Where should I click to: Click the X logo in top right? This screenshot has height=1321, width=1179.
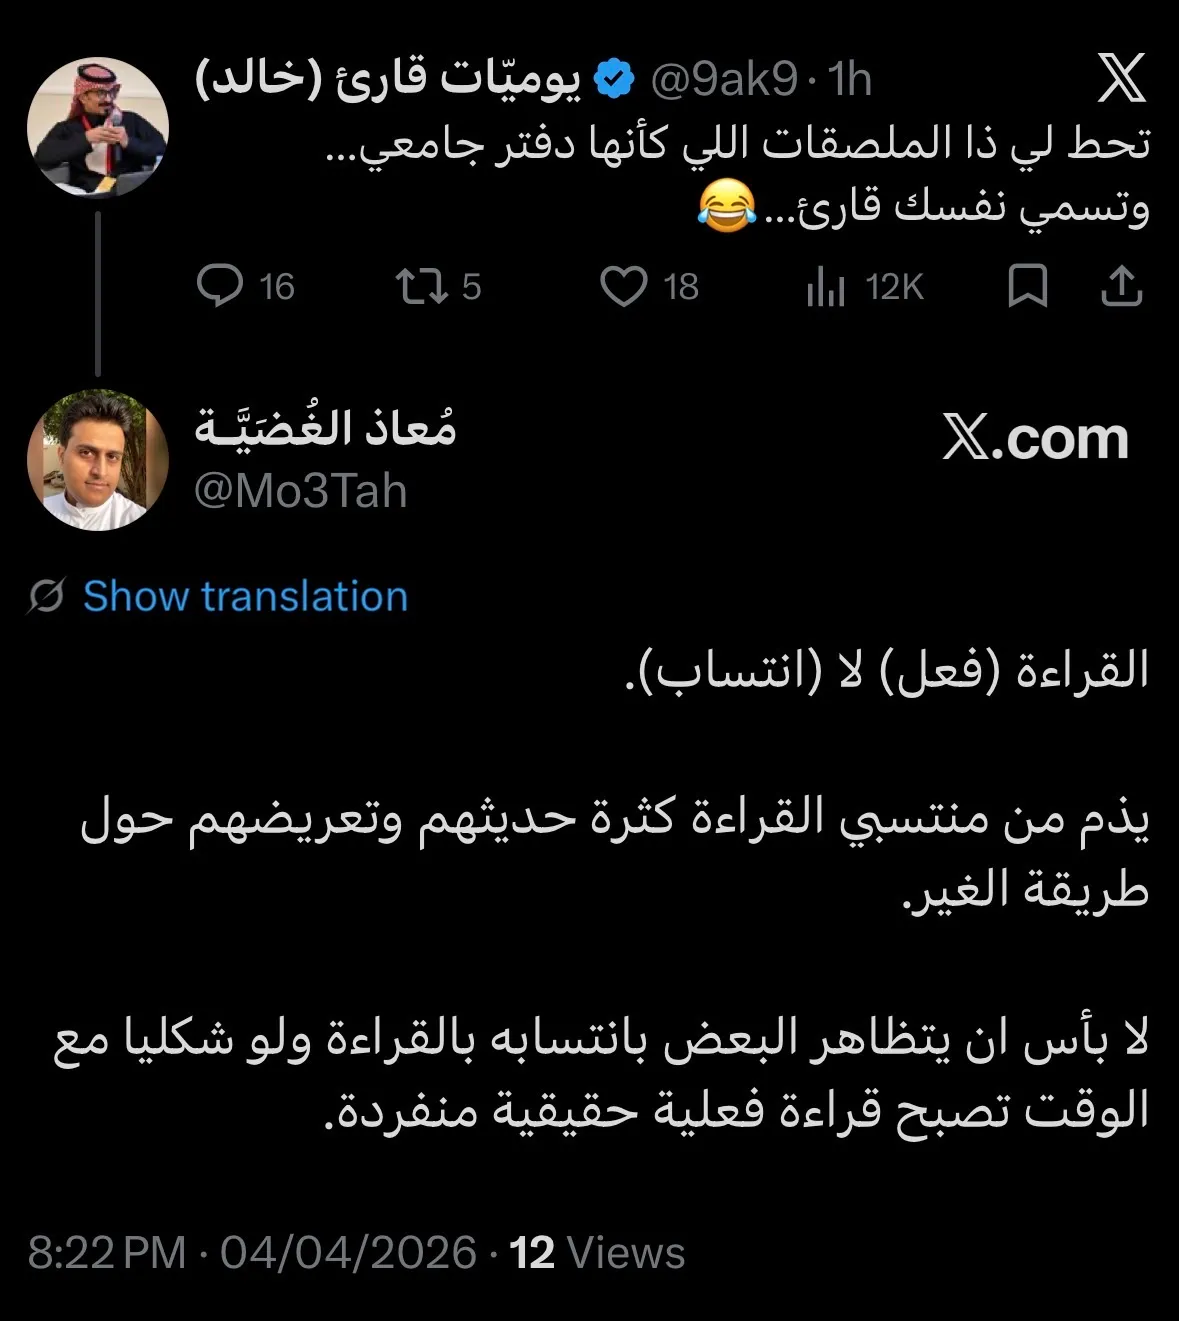tap(1121, 78)
